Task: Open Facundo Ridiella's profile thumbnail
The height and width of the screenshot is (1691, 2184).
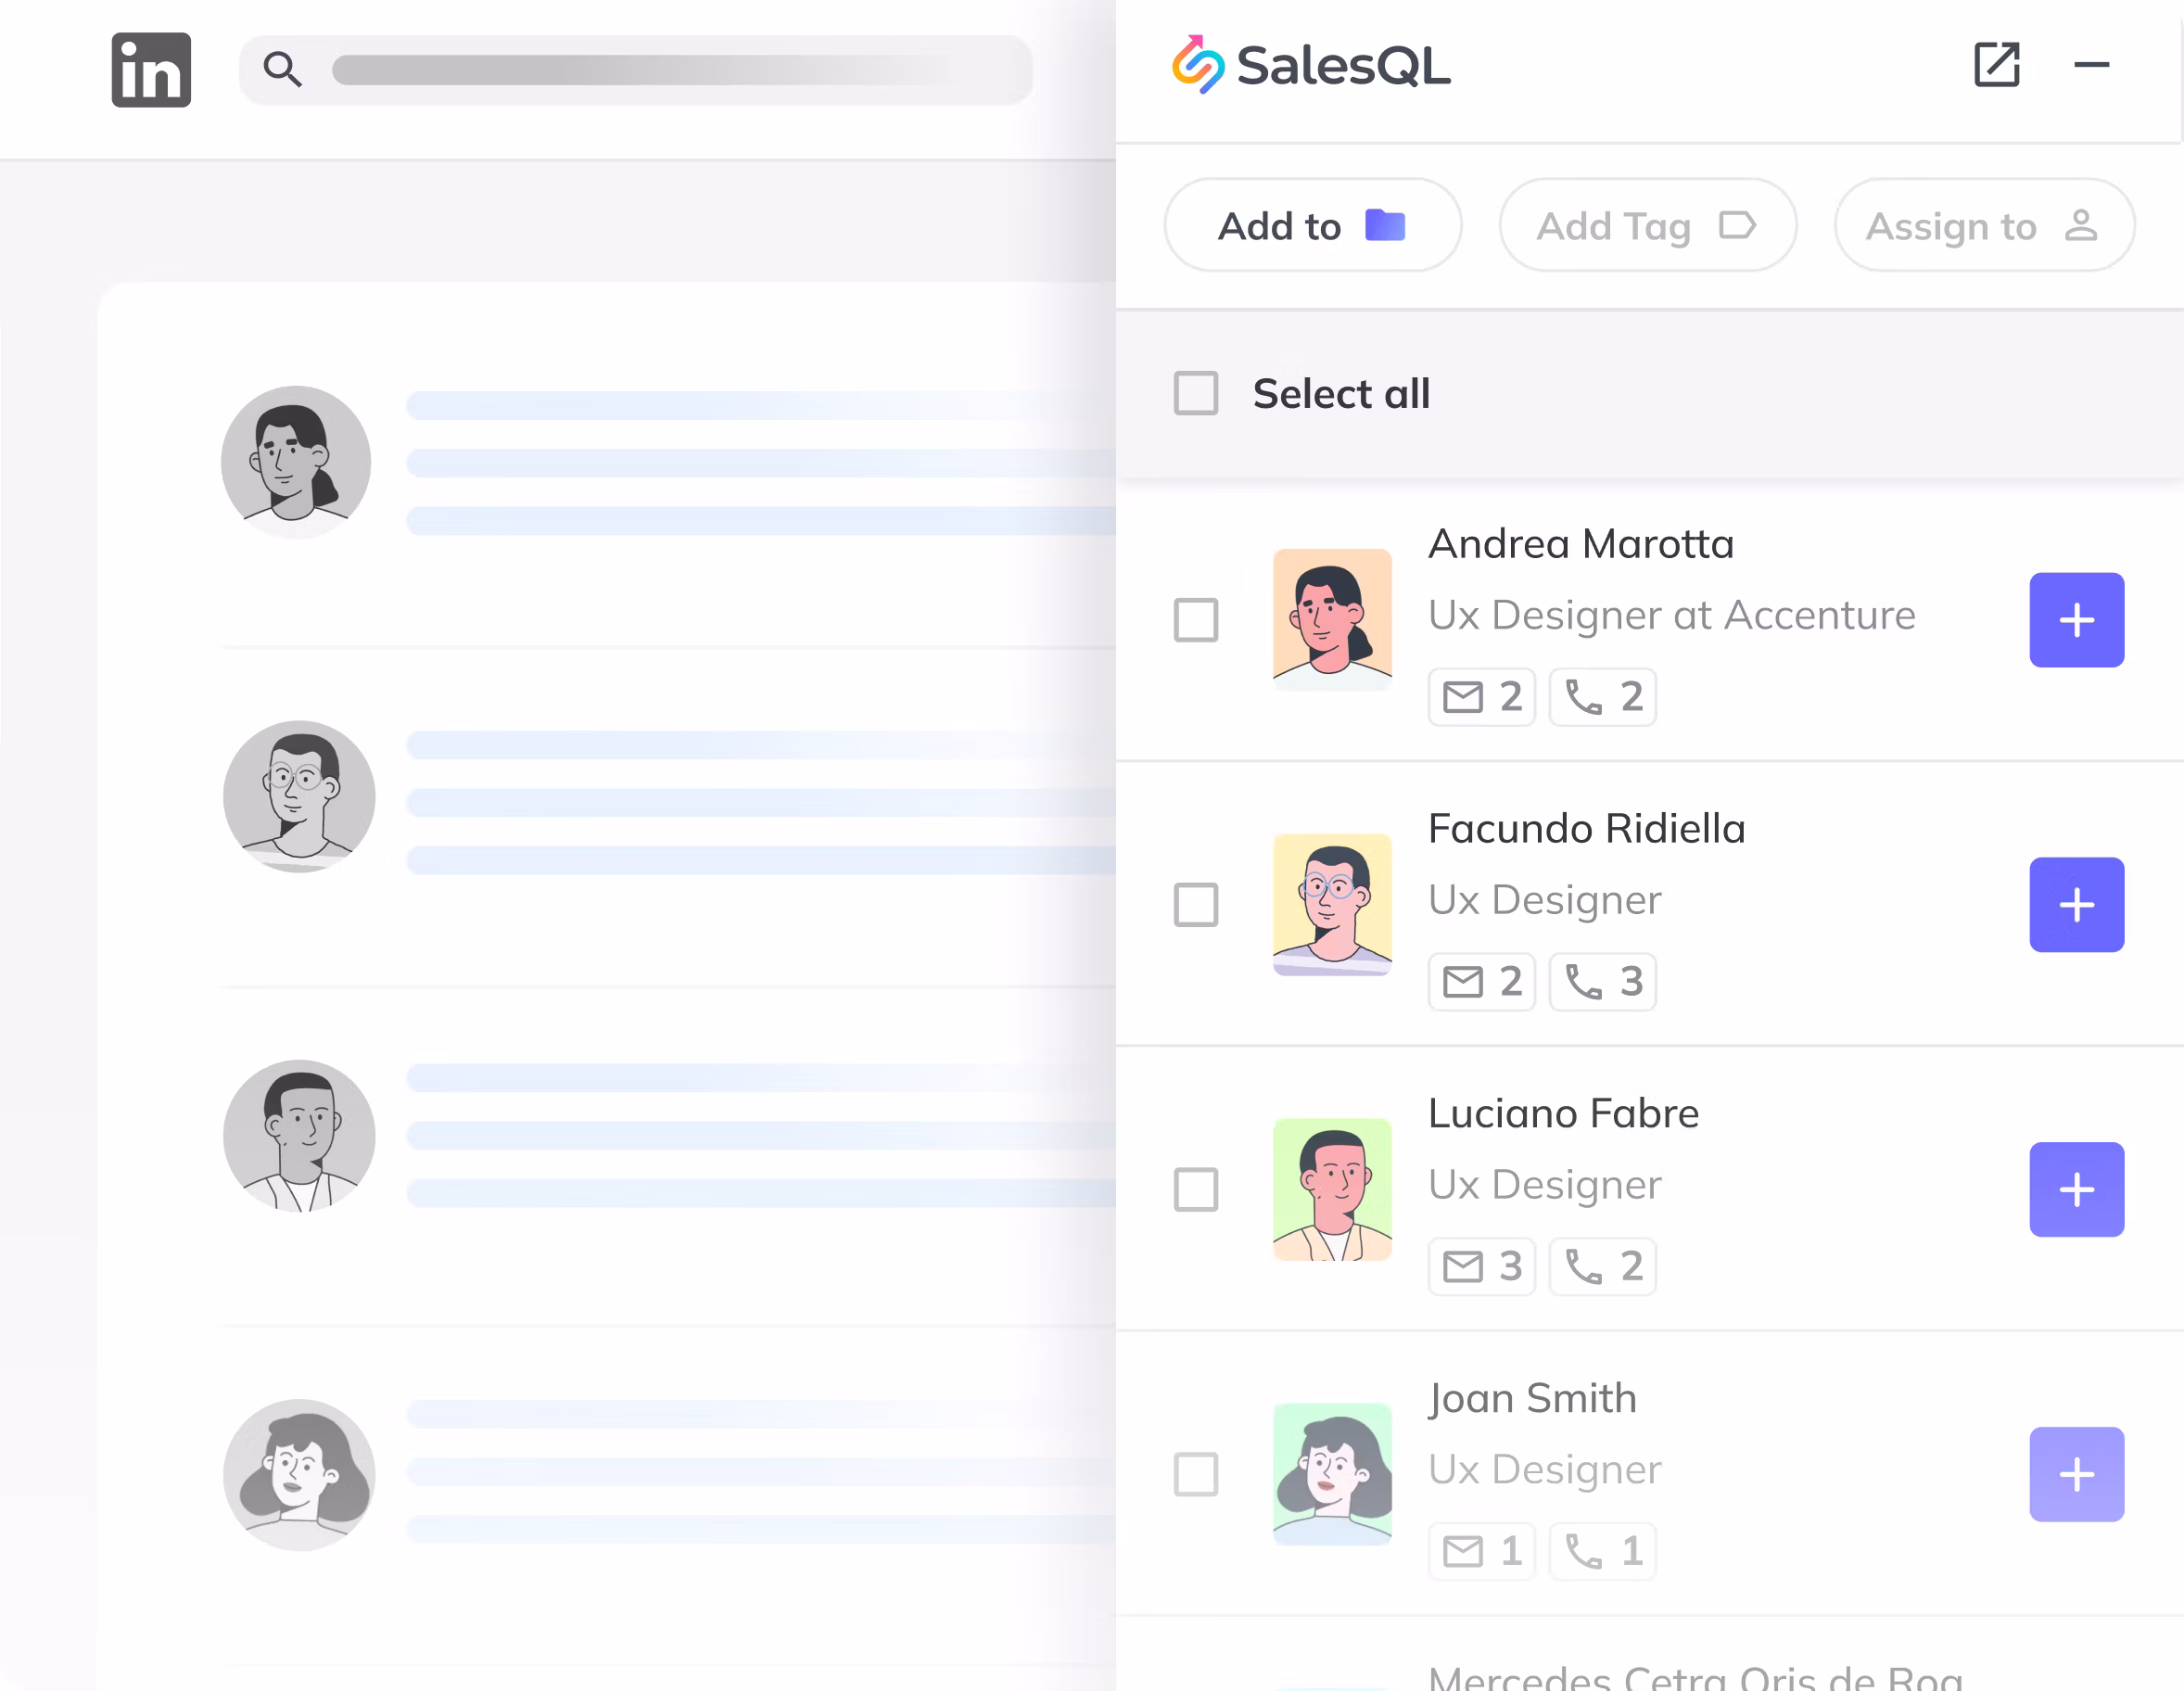Action: click(1332, 905)
